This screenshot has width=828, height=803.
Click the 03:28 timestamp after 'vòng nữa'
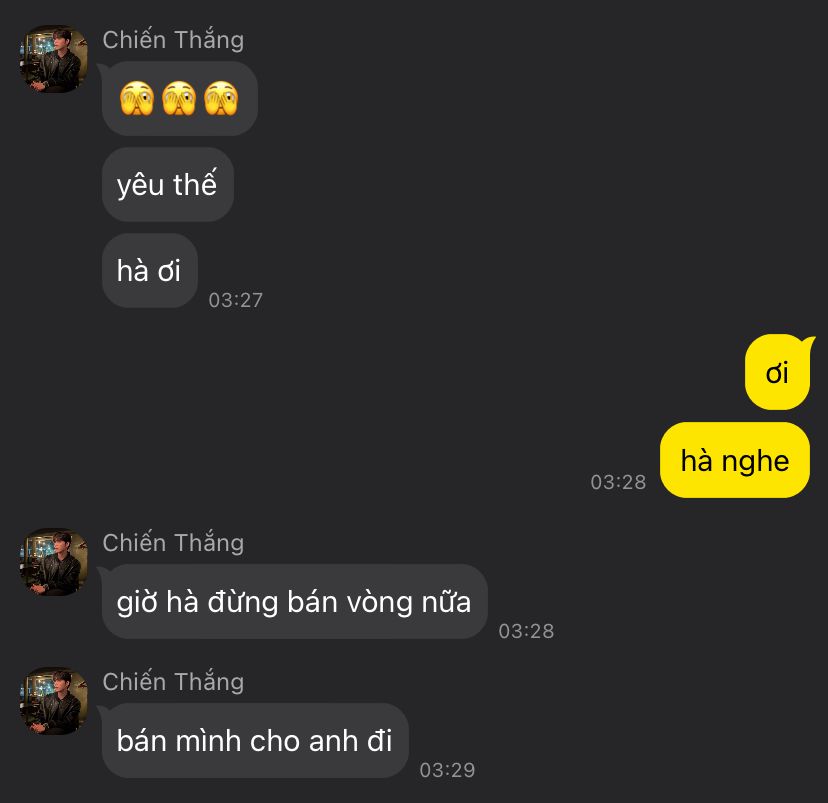click(526, 631)
